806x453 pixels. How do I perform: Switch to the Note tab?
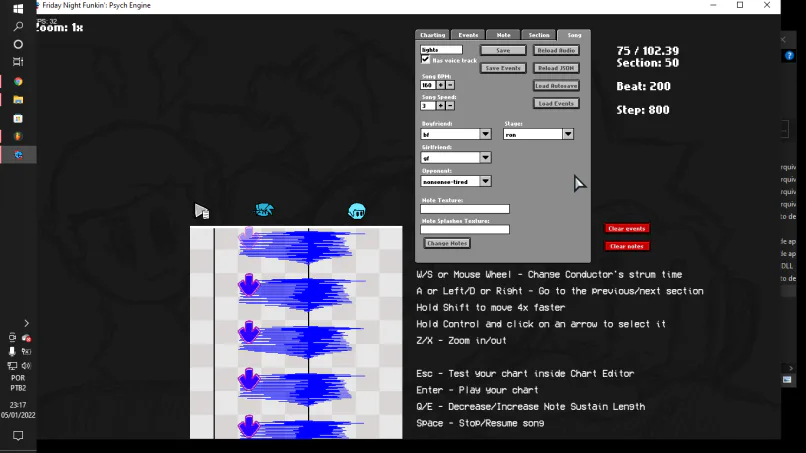(503, 35)
